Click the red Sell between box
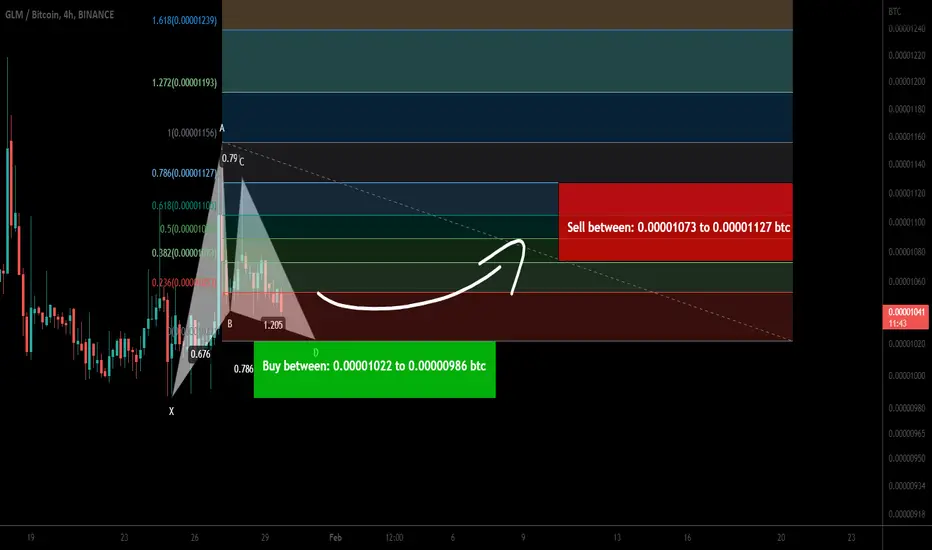 coord(675,222)
